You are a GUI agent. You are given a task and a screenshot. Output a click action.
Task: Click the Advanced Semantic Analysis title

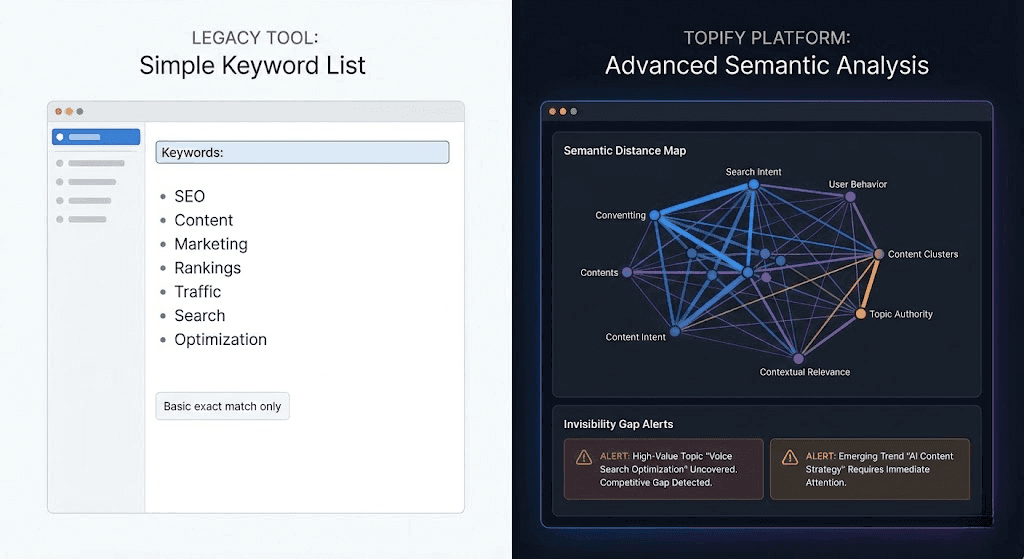pyautogui.click(x=767, y=65)
